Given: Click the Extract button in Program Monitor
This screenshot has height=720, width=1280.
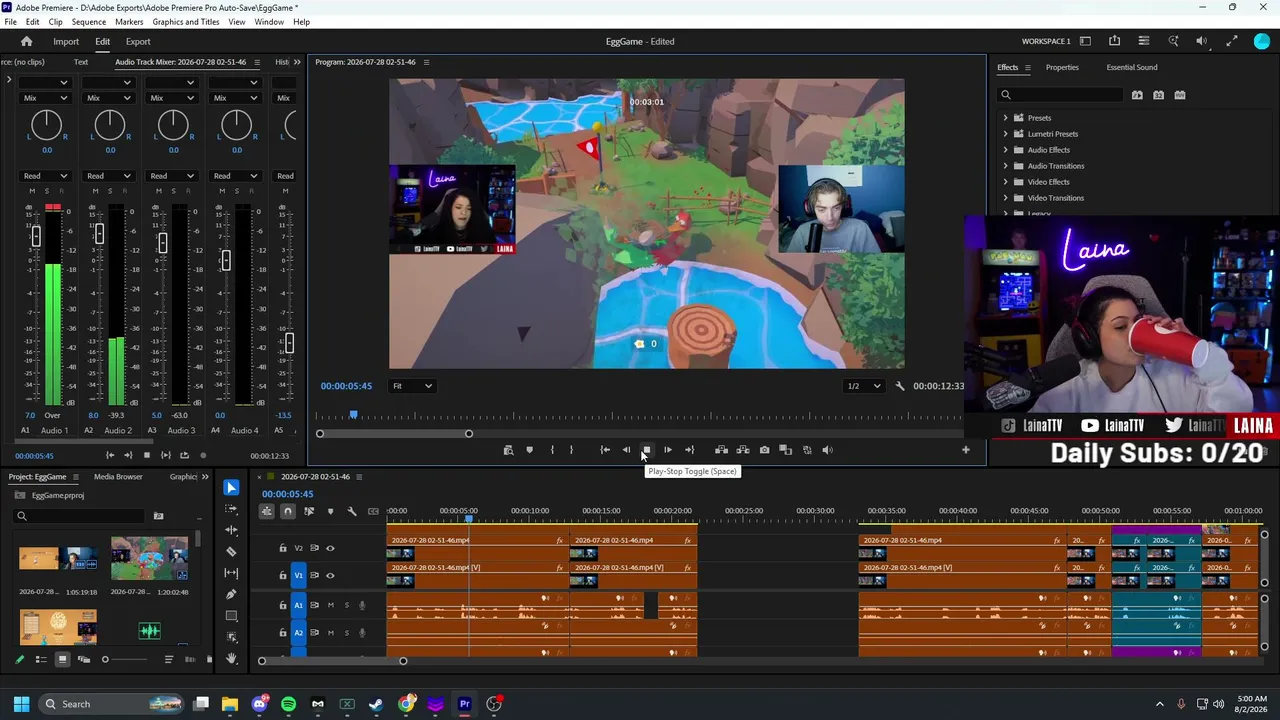Looking at the screenshot, I should point(743,450).
